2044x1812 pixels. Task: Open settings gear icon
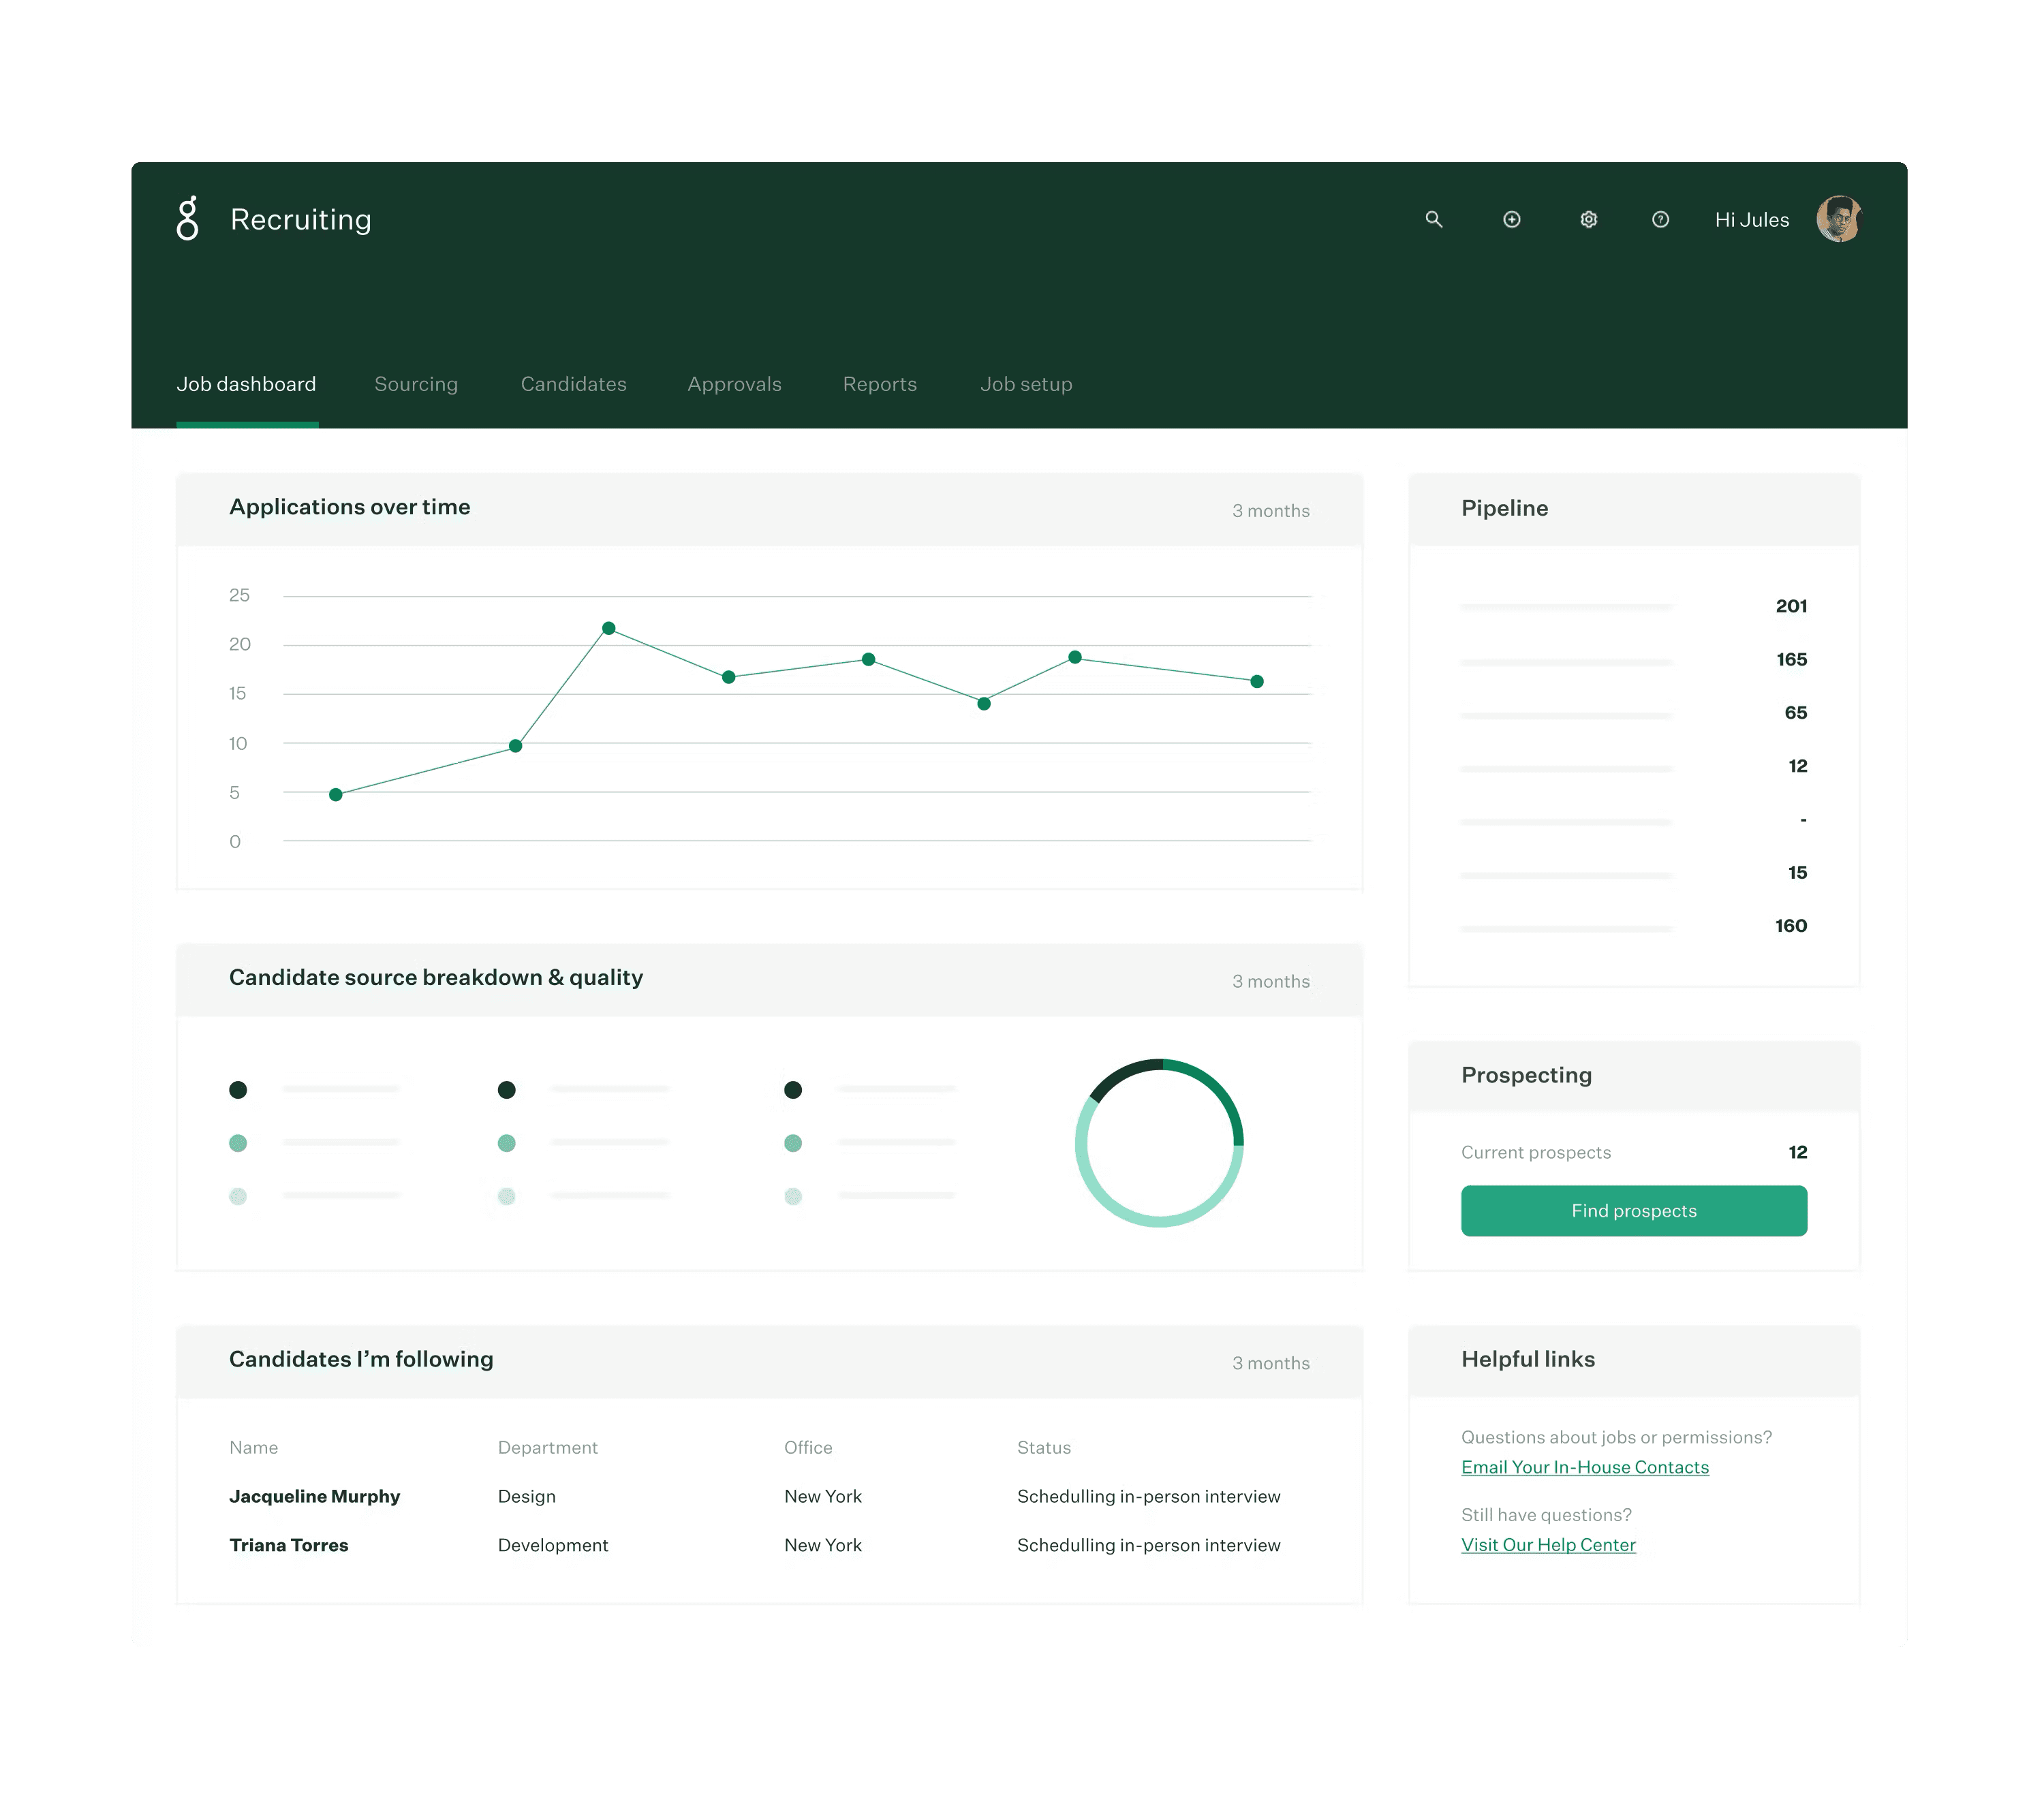[x=1588, y=219]
